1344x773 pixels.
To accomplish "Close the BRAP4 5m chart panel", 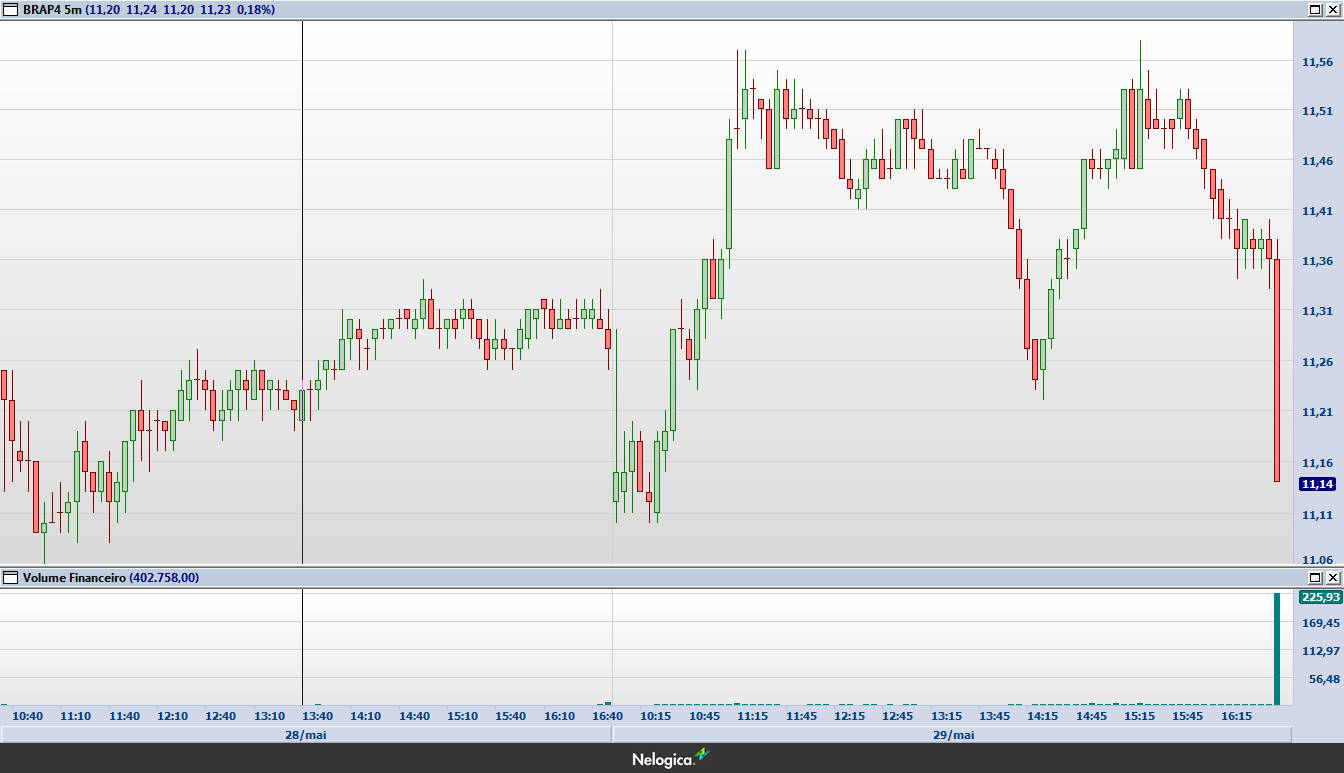I will click(x=1332, y=9).
